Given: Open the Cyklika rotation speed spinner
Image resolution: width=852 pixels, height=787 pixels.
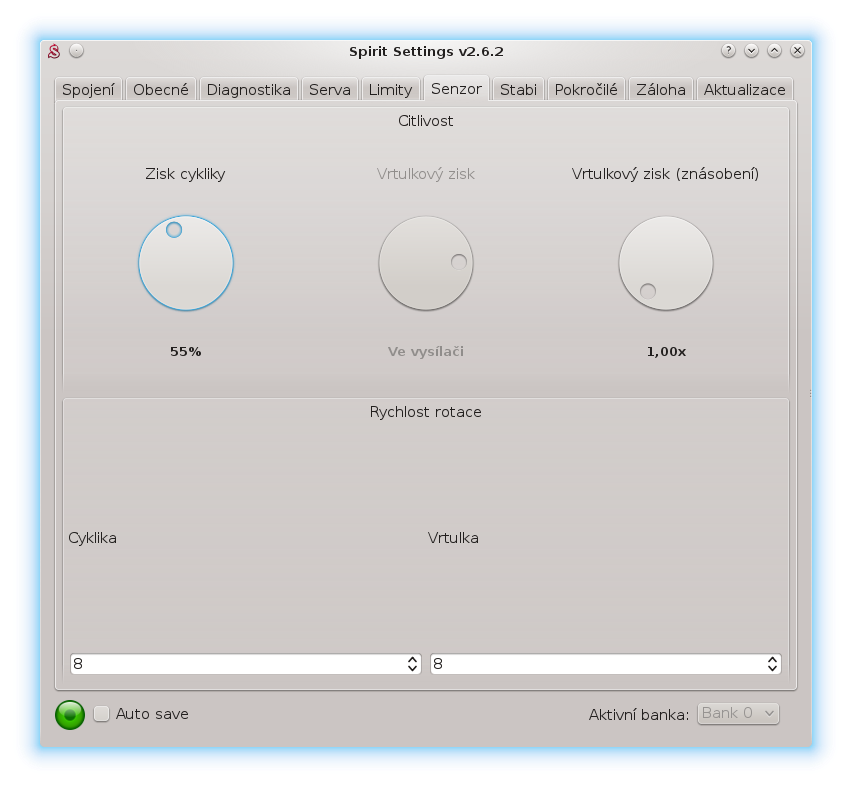Looking at the screenshot, I should click(x=412, y=664).
